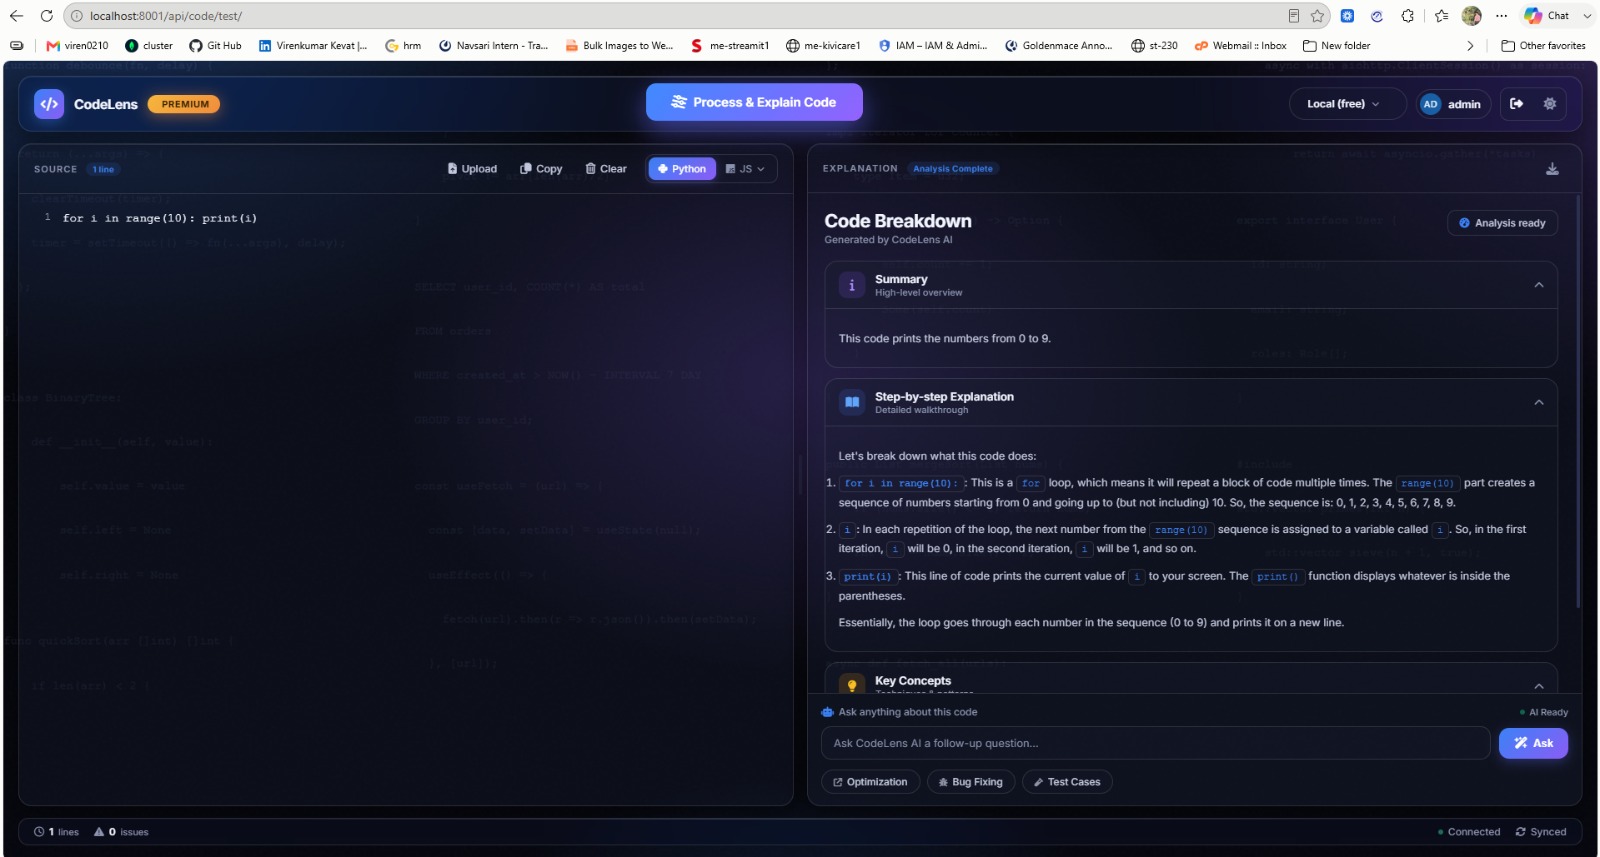Click the CodeLens logo icon
This screenshot has height=857, width=1600.
pos(49,104)
